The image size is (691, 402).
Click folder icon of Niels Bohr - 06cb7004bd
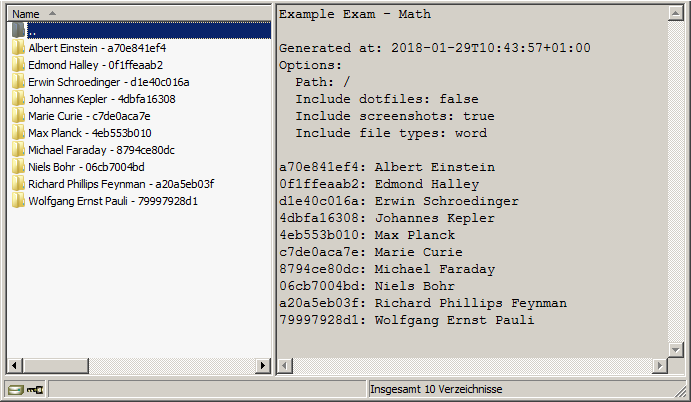(18, 167)
